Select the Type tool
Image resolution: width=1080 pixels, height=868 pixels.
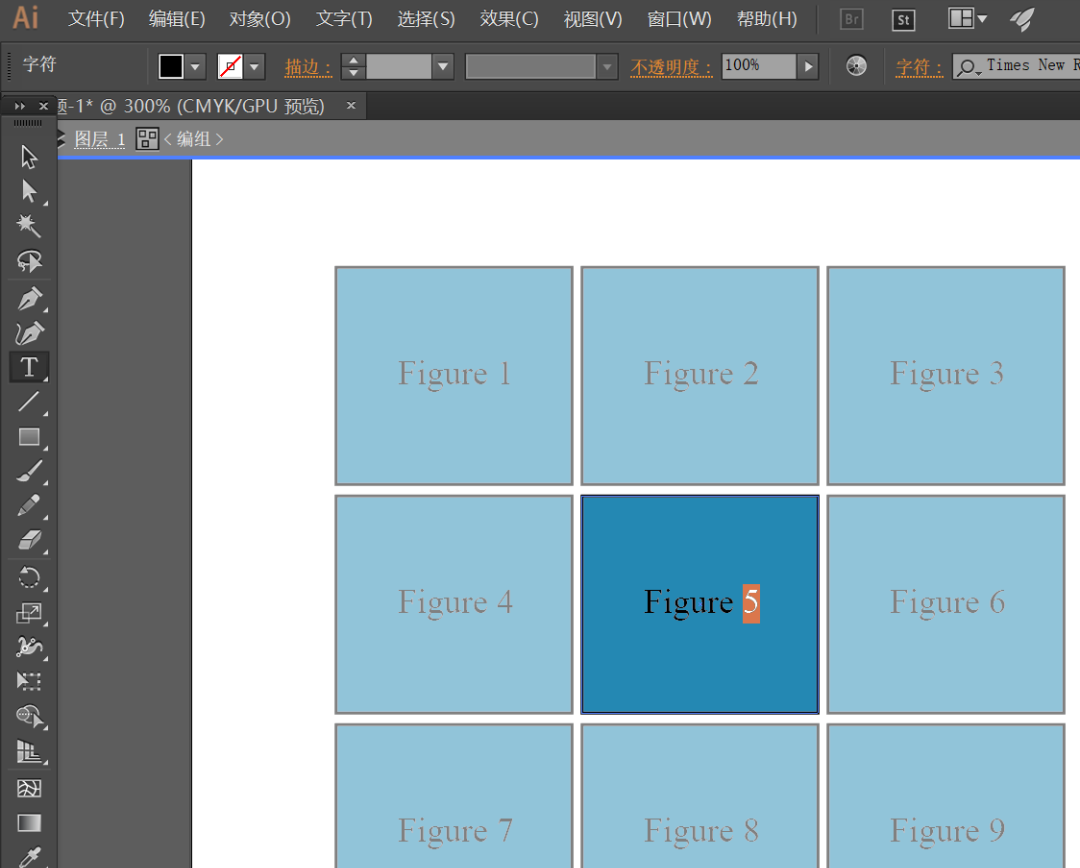[29, 367]
